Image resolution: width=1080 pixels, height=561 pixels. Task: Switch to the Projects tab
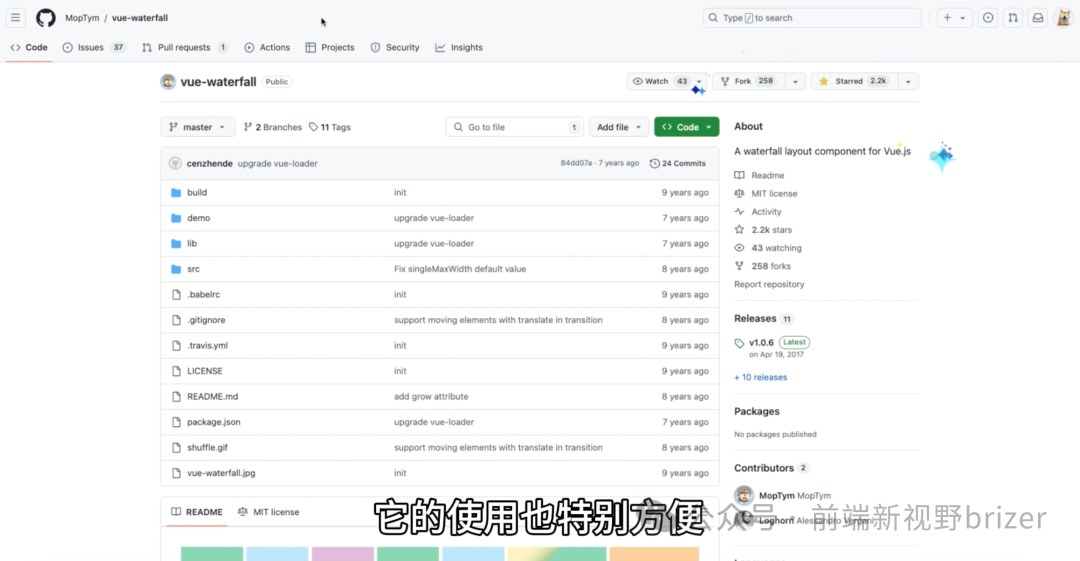(330, 48)
